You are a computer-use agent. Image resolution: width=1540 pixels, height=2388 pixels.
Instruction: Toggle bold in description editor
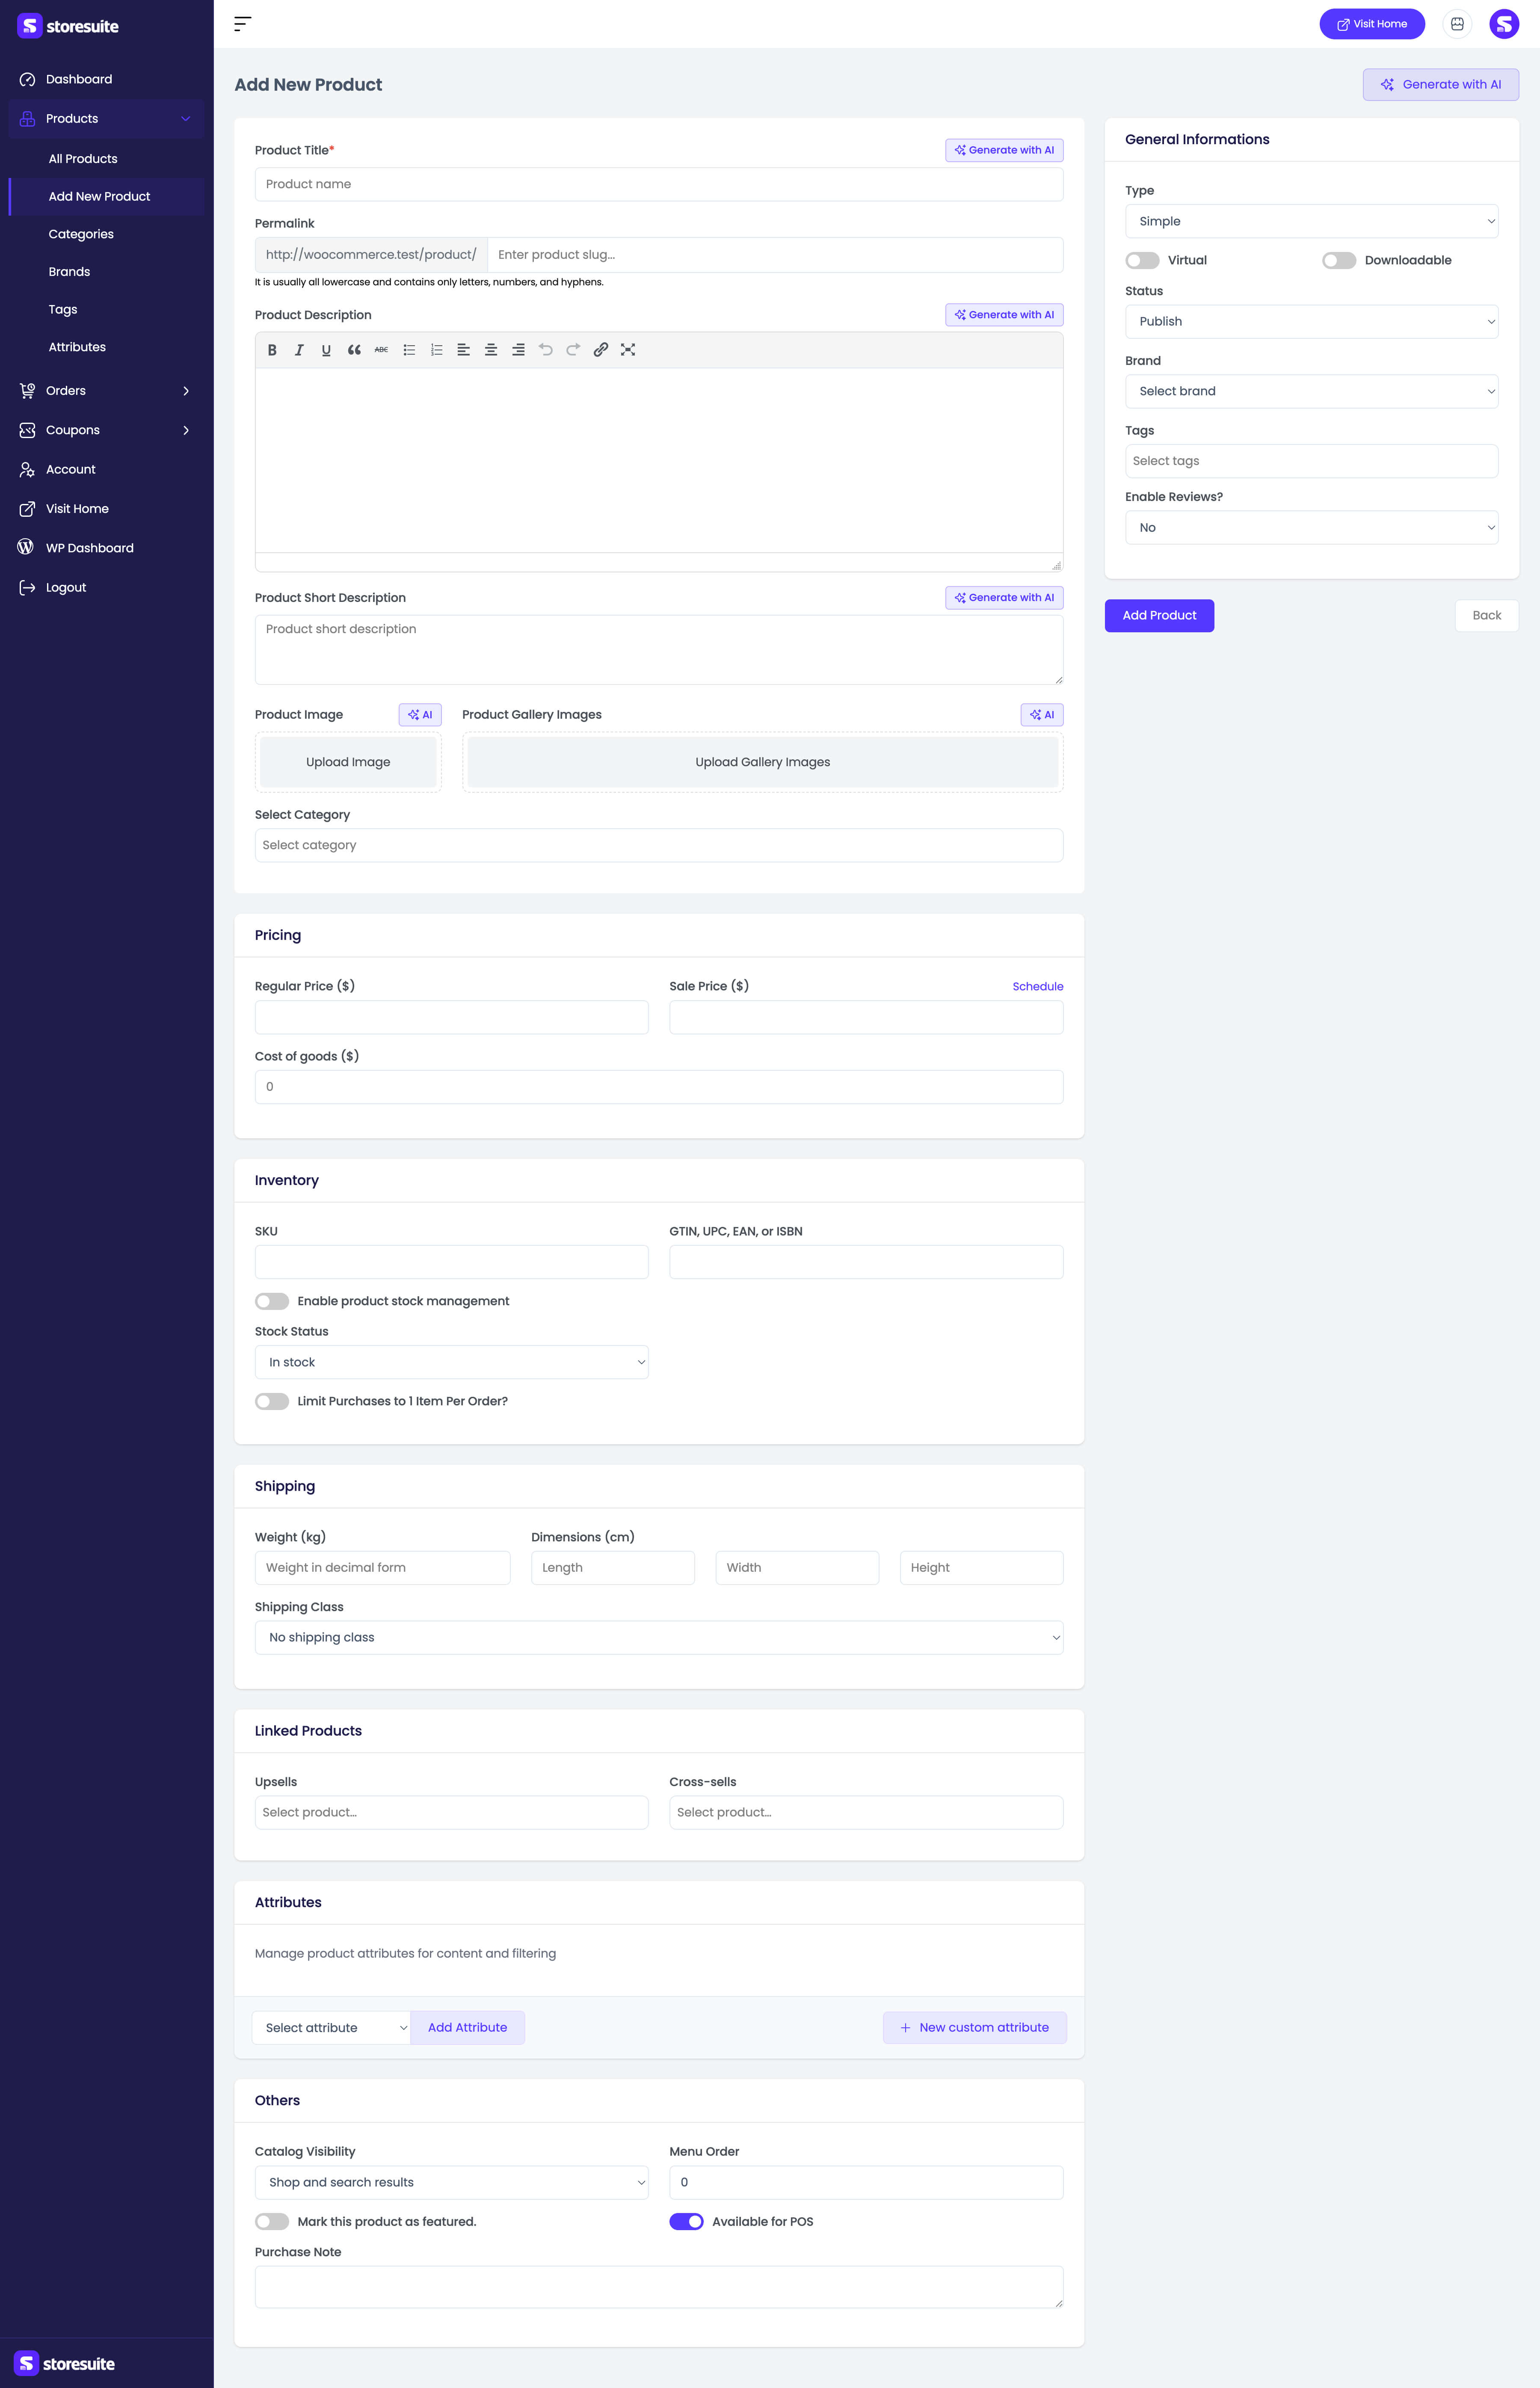[x=272, y=350]
